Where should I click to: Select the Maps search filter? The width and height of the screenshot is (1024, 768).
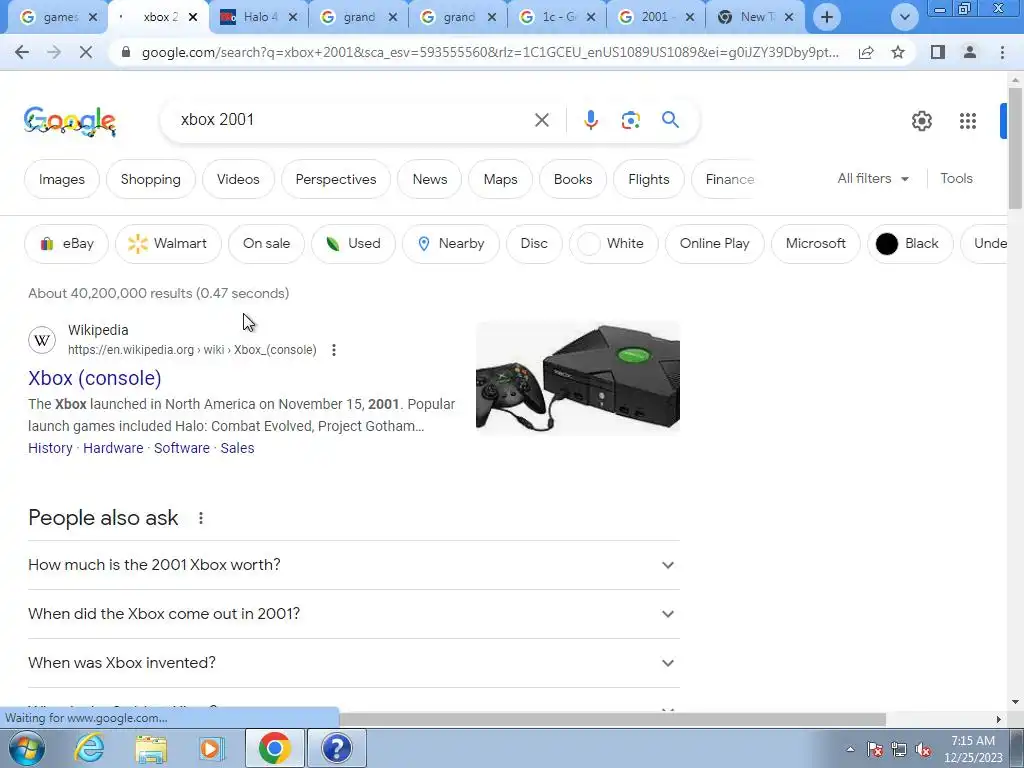[500, 179]
